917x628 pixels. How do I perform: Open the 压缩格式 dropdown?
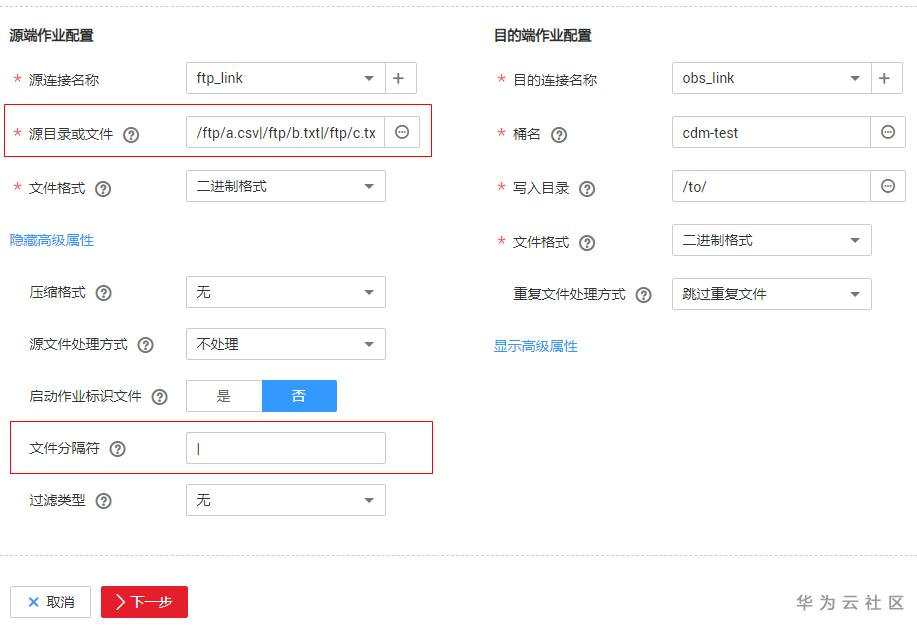click(286, 292)
